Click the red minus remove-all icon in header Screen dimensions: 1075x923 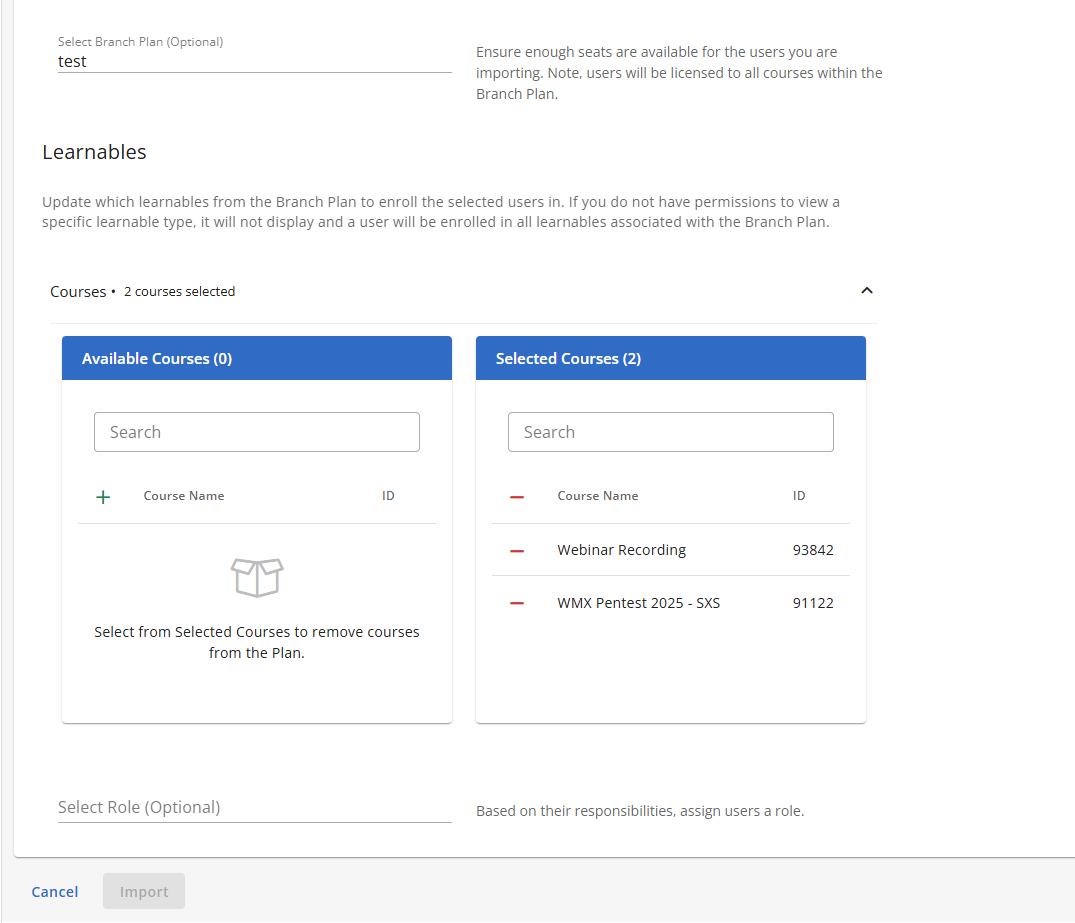(517, 497)
